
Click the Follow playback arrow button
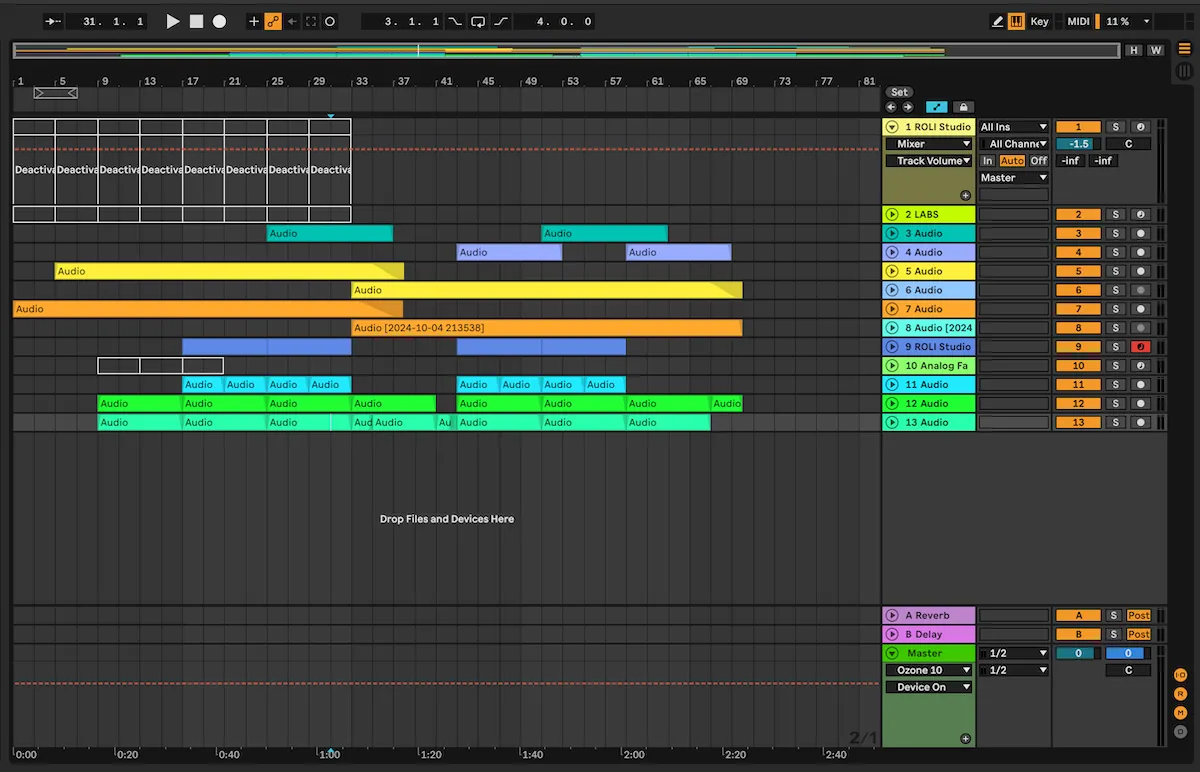point(54,21)
